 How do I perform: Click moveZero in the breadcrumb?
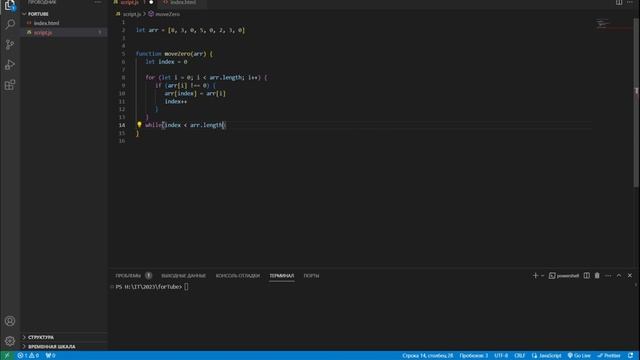(x=167, y=14)
